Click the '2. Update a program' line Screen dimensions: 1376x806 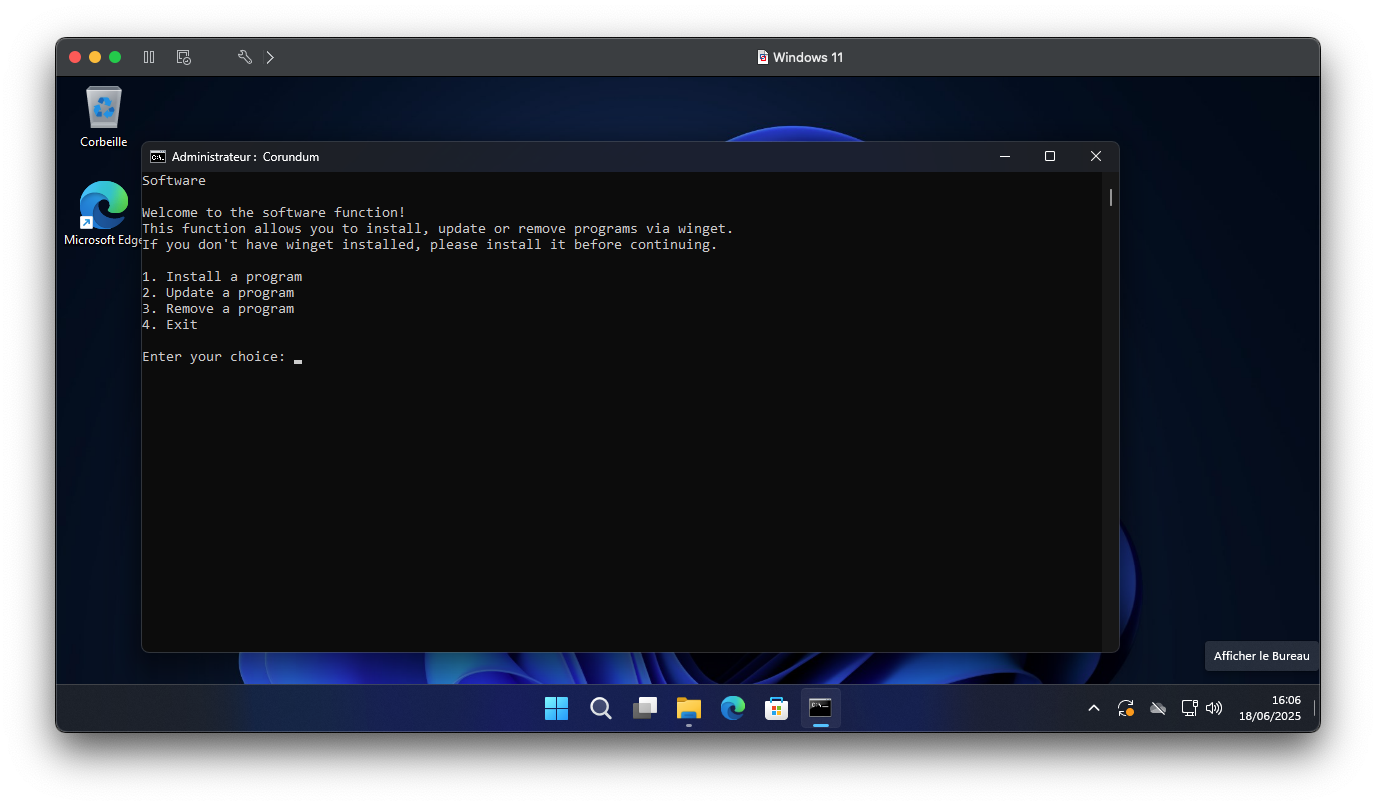click(x=218, y=293)
